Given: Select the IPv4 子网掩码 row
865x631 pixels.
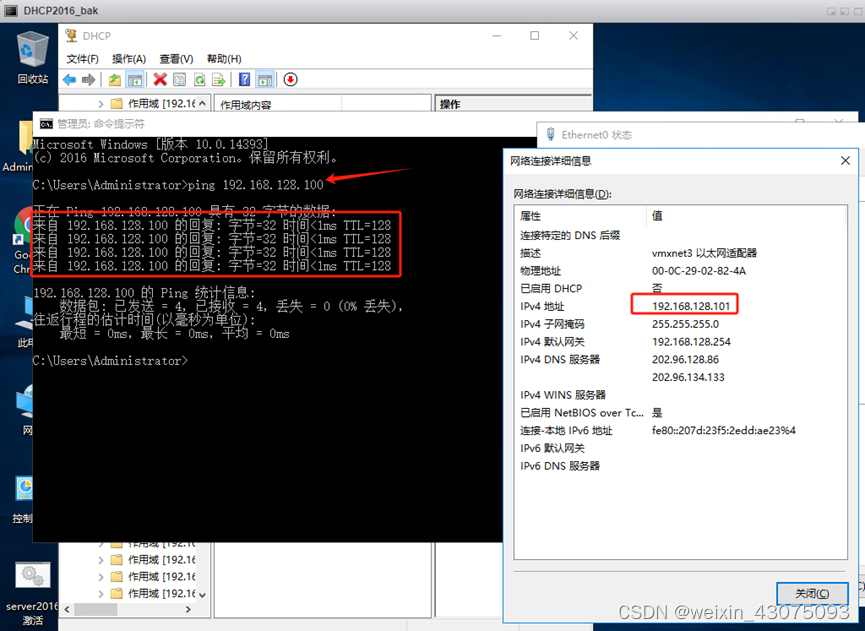Looking at the screenshot, I should pos(680,324).
